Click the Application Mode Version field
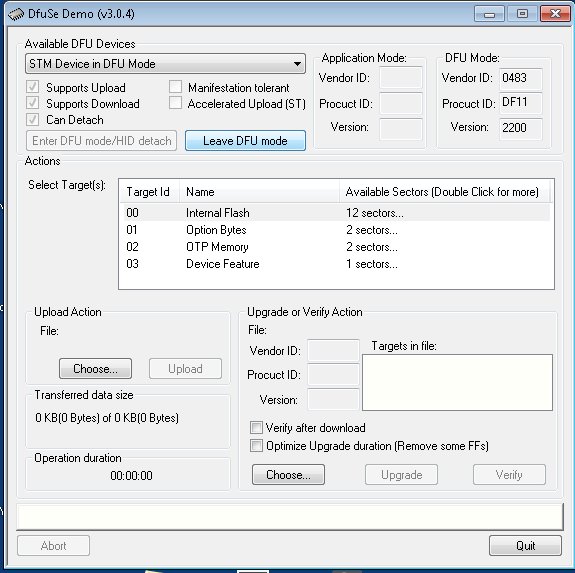 point(401,128)
